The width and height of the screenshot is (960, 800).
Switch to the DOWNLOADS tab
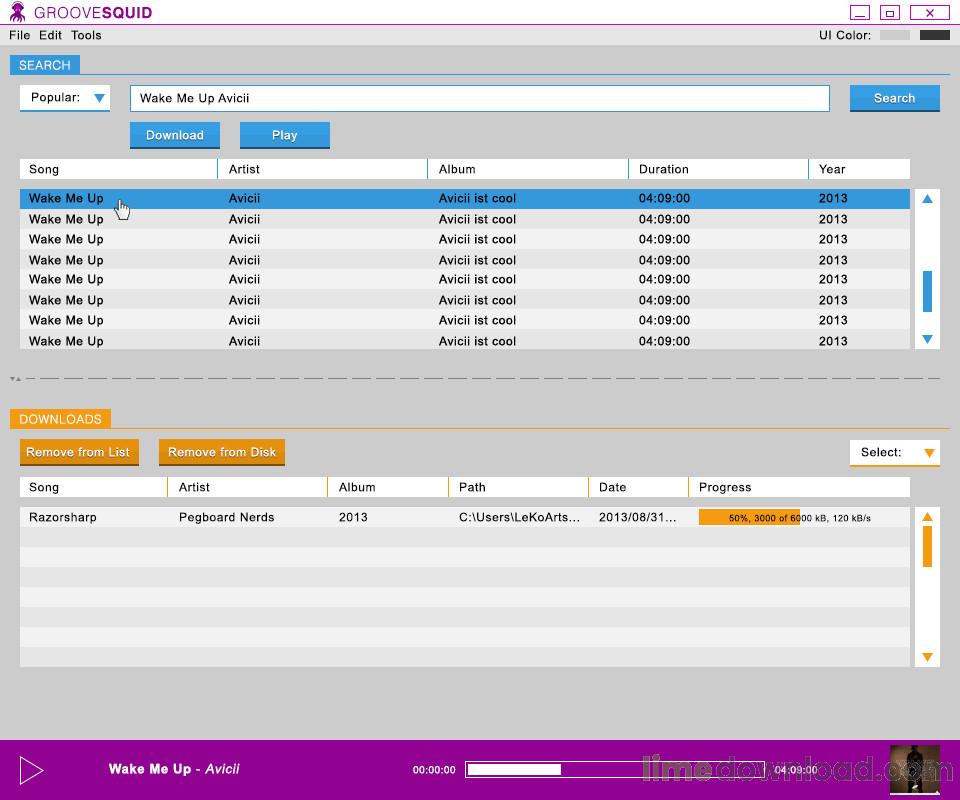pyautogui.click(x=60, y=419)
